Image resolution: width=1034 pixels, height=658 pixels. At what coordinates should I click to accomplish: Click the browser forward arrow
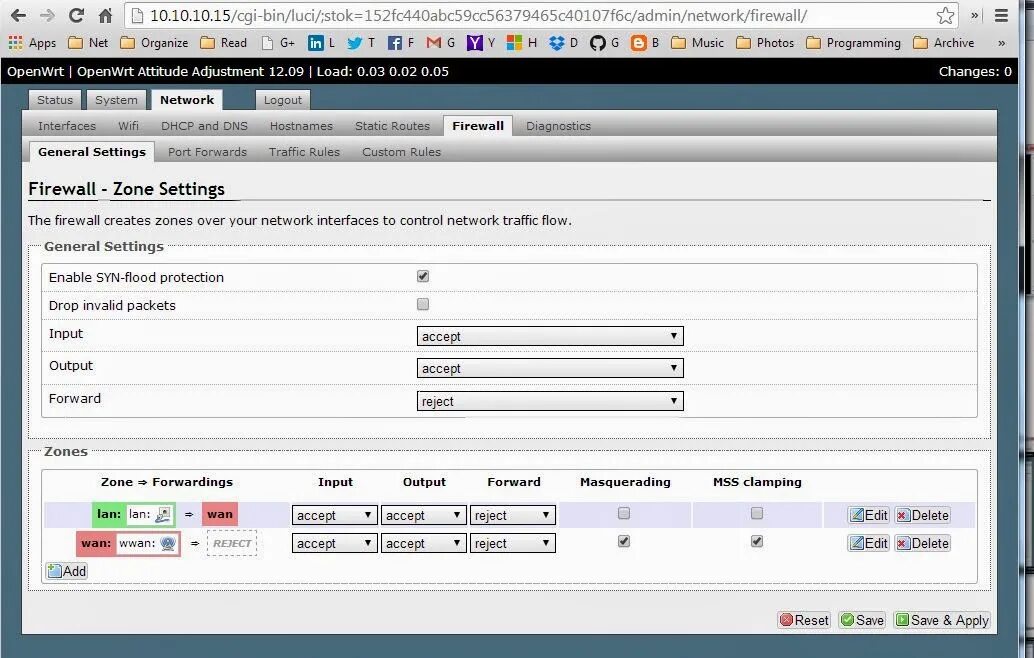47,15
